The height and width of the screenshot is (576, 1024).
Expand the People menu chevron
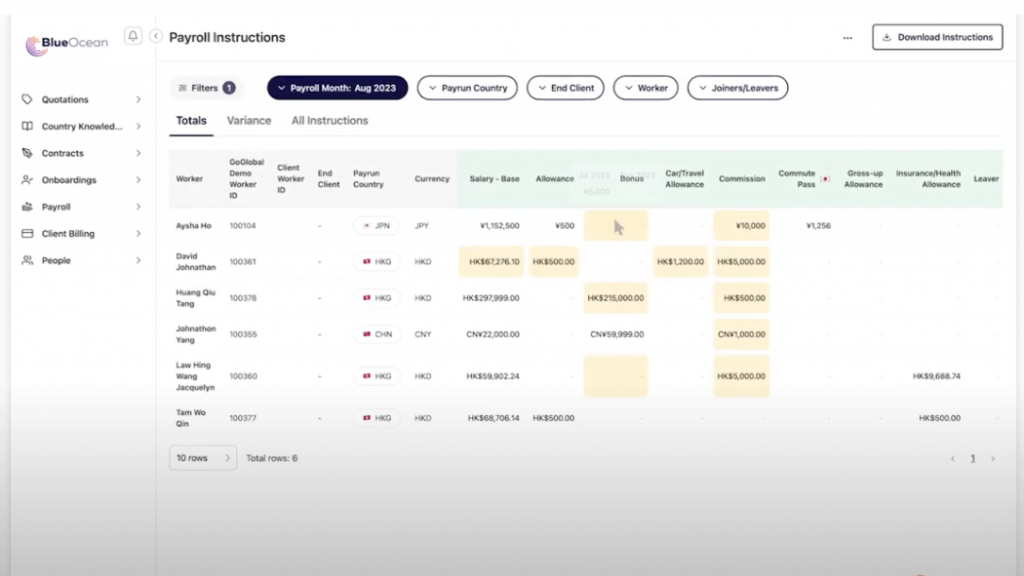[x=138, y=260]
